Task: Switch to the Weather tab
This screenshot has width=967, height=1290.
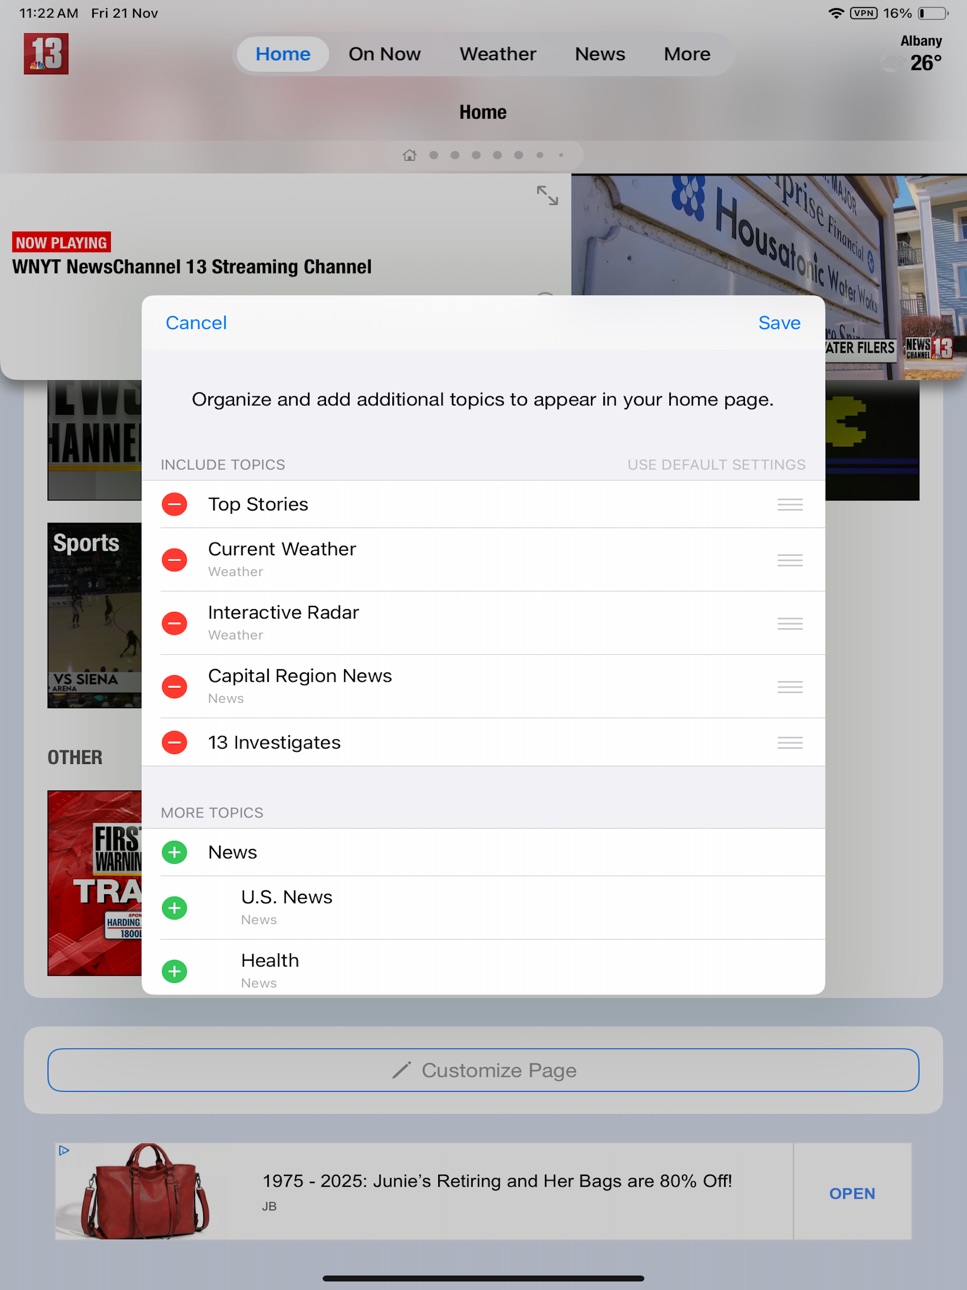Action: (498, 54)
